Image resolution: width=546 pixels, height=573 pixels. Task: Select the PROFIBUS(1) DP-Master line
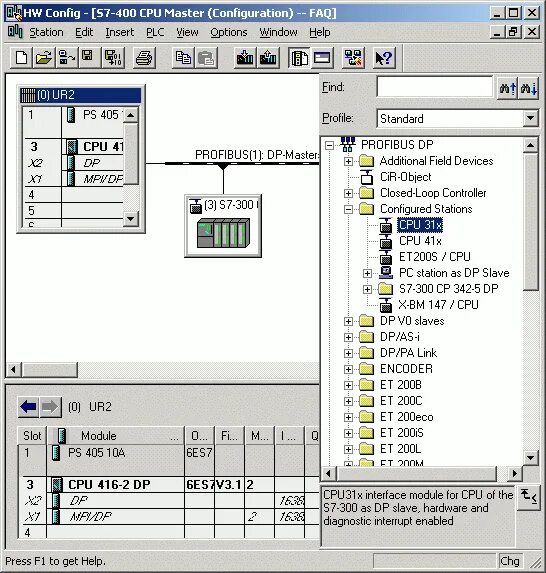pyautogui.click(x=242, y=163)
